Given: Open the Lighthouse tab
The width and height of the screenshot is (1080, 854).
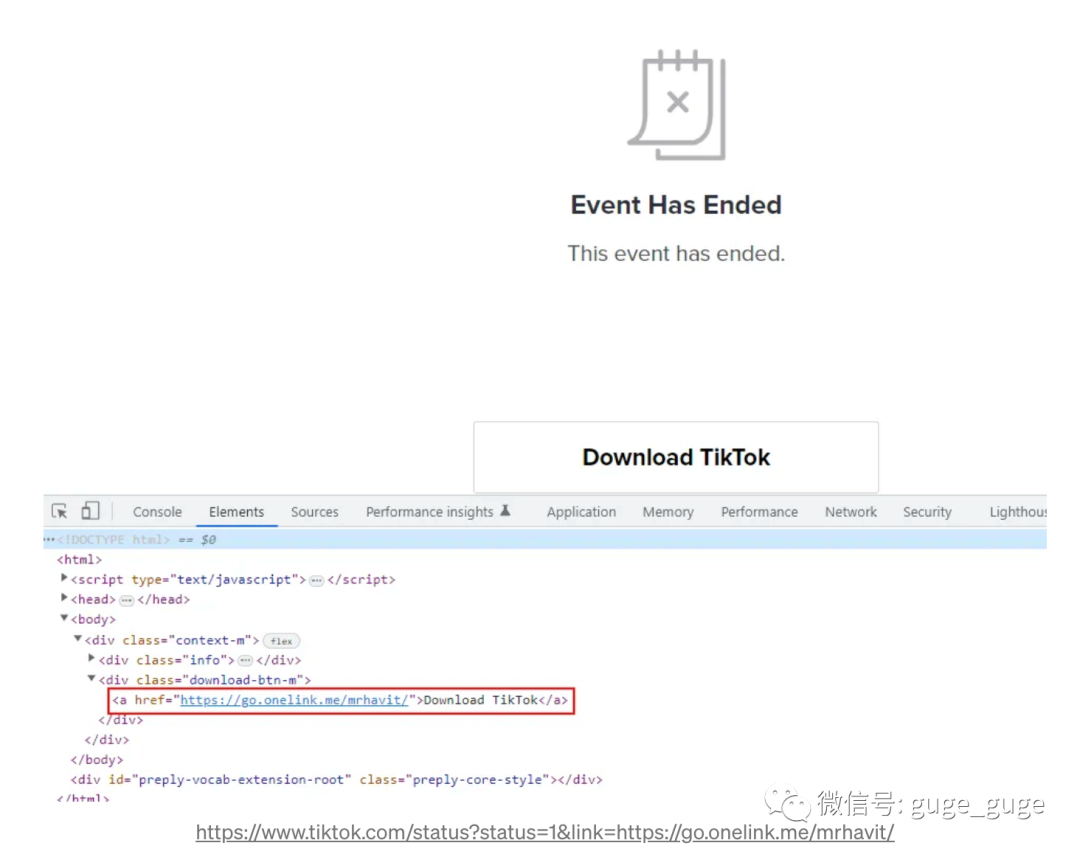Looking at the screenshot, I should (x=1018, y=512).
